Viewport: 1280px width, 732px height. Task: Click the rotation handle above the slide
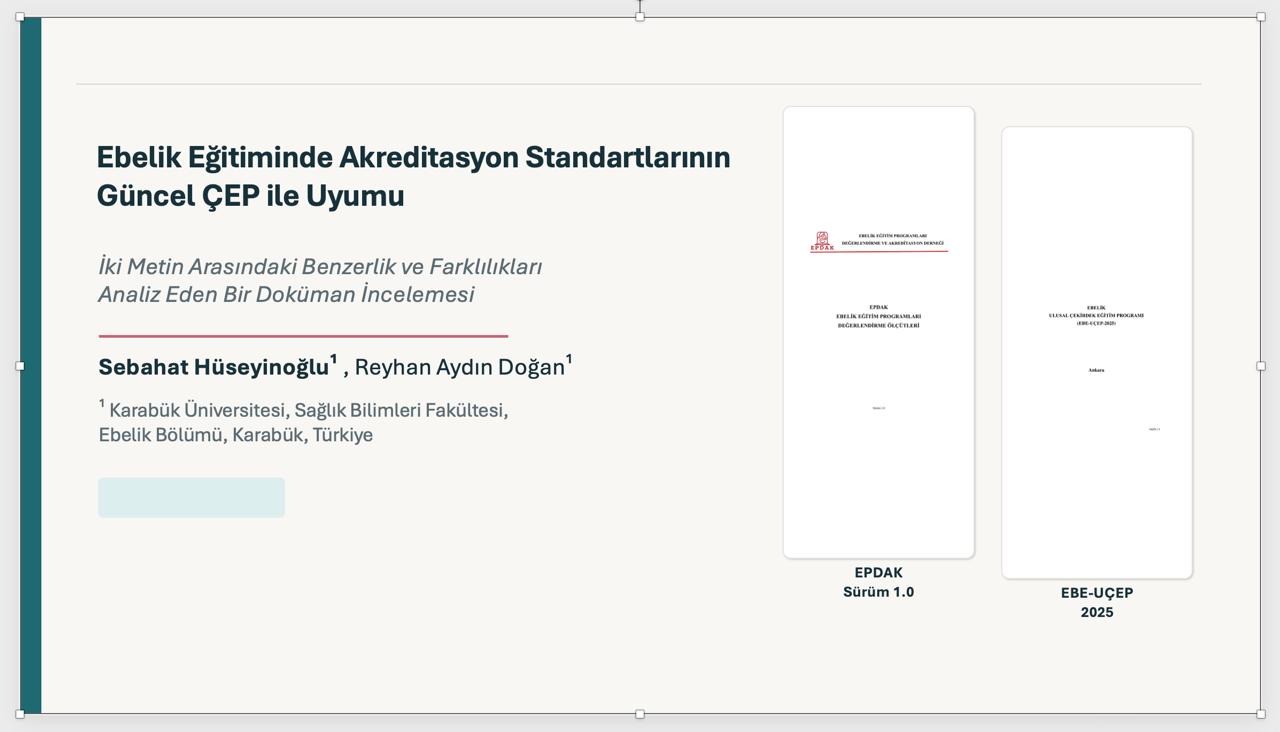click(640, 5)
